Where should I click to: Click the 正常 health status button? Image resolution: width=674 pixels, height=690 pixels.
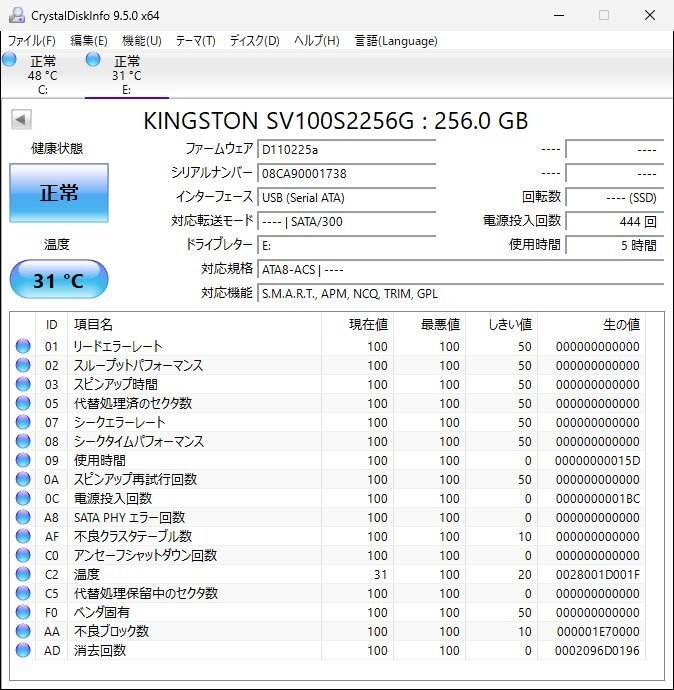(x=59, y=193)
